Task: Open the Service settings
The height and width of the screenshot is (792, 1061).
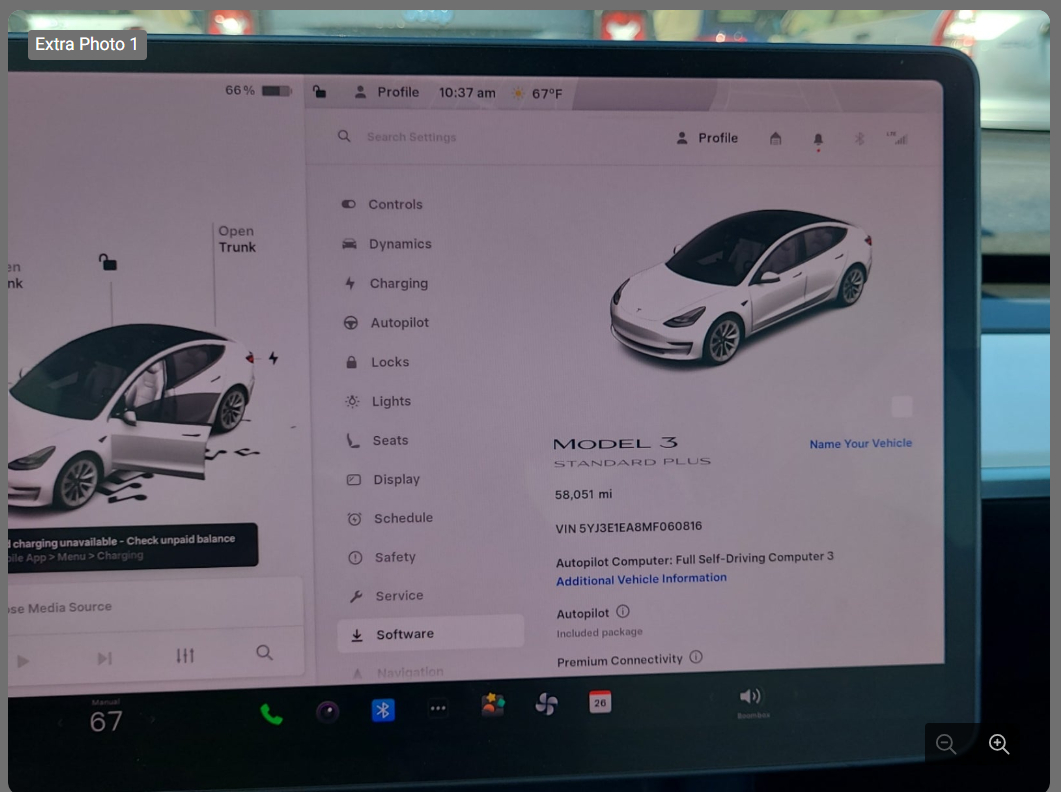Action: pyautogui.click(x=386, y=596)
